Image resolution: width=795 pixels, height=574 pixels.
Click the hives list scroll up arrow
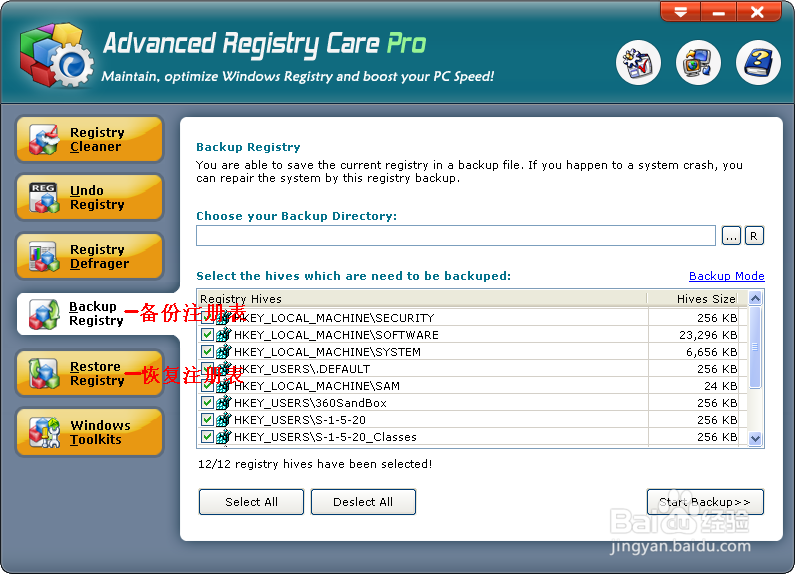[x=755, y=298]
